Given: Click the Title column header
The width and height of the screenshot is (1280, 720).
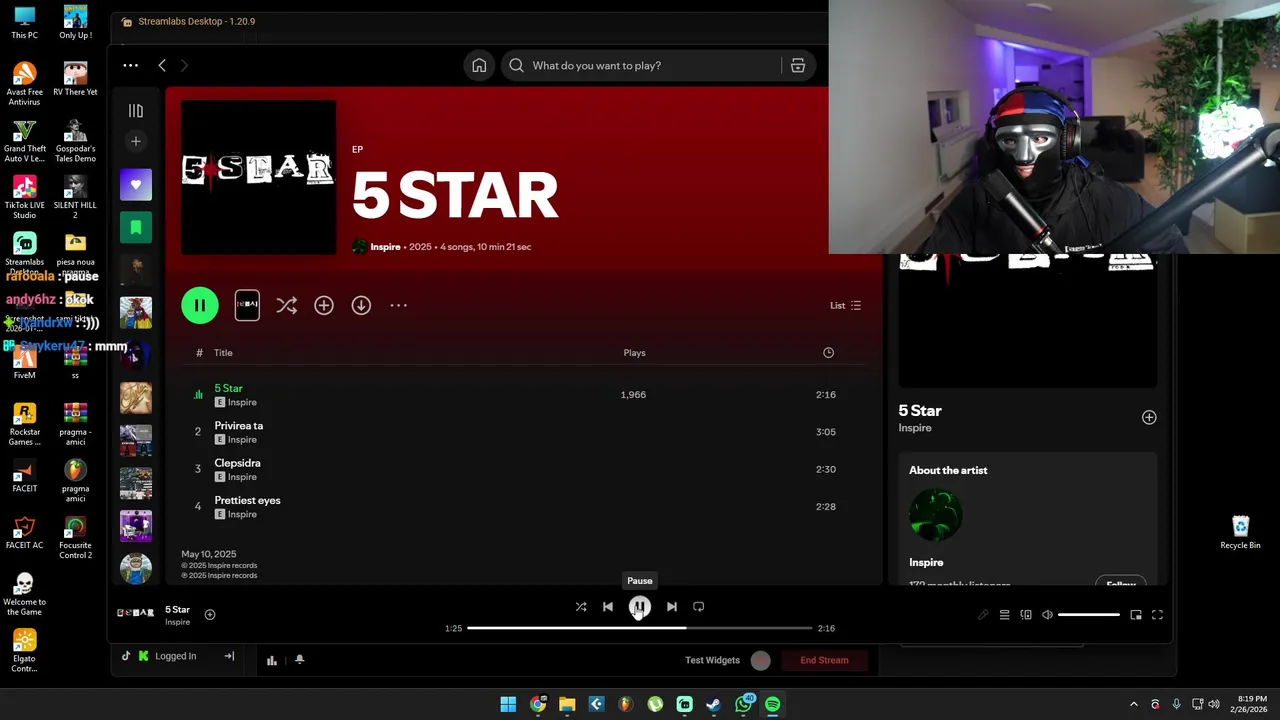Looking at the screenshot, I should [223, 353].
